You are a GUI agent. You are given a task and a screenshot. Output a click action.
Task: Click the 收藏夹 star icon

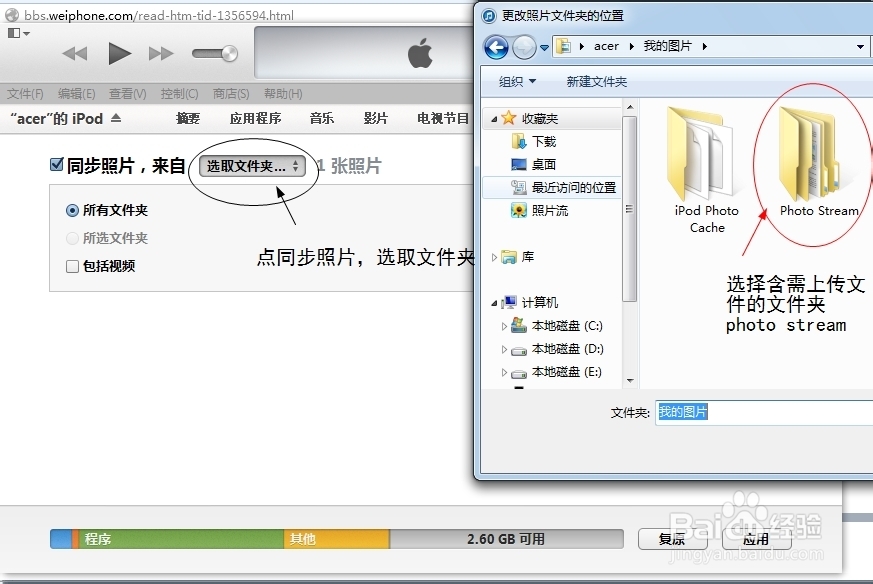(x=508, y=117)
